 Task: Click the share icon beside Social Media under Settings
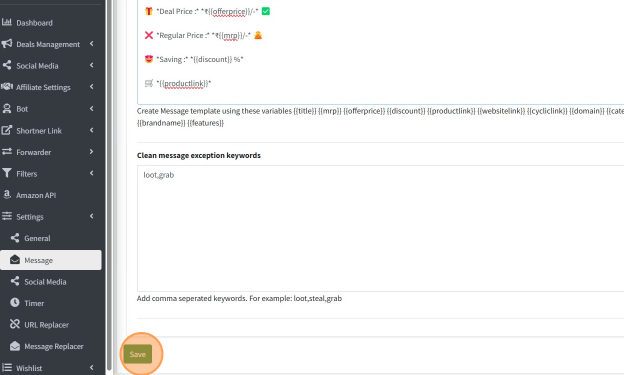point(15,281)
